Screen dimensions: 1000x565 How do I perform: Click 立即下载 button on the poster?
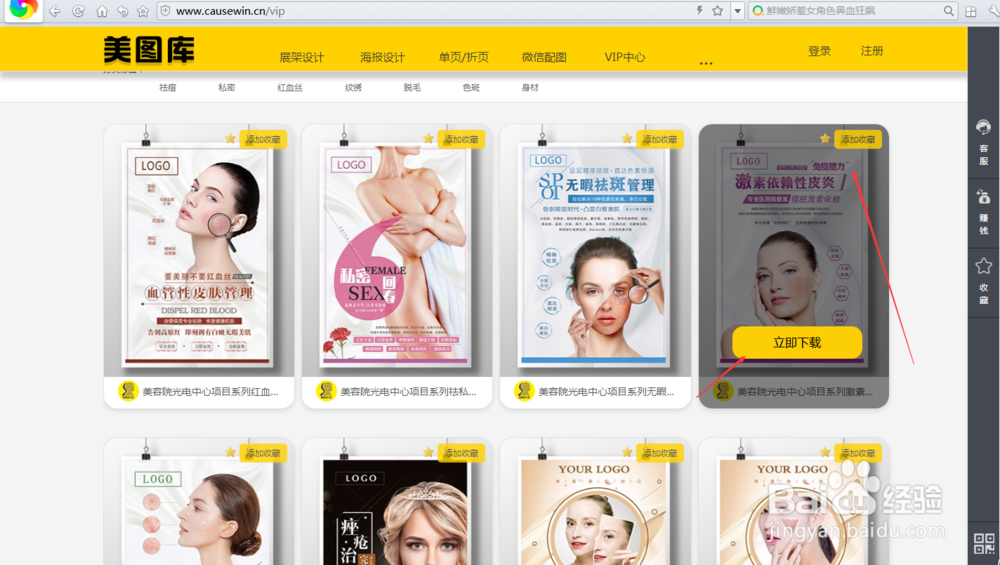[x=797, y=342]
